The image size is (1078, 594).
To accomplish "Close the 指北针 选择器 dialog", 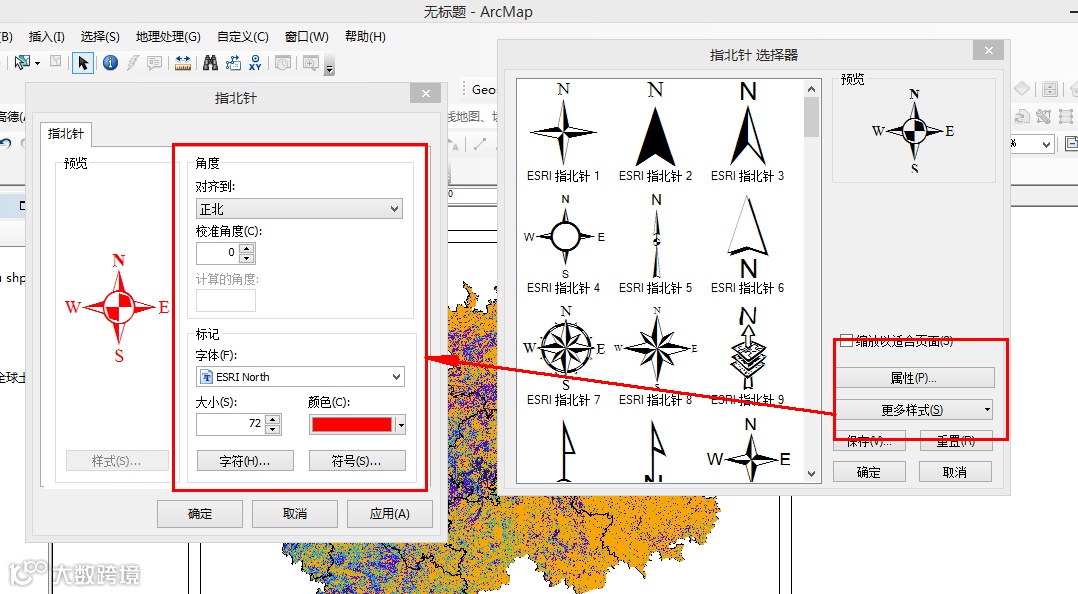I will [989, 50].
